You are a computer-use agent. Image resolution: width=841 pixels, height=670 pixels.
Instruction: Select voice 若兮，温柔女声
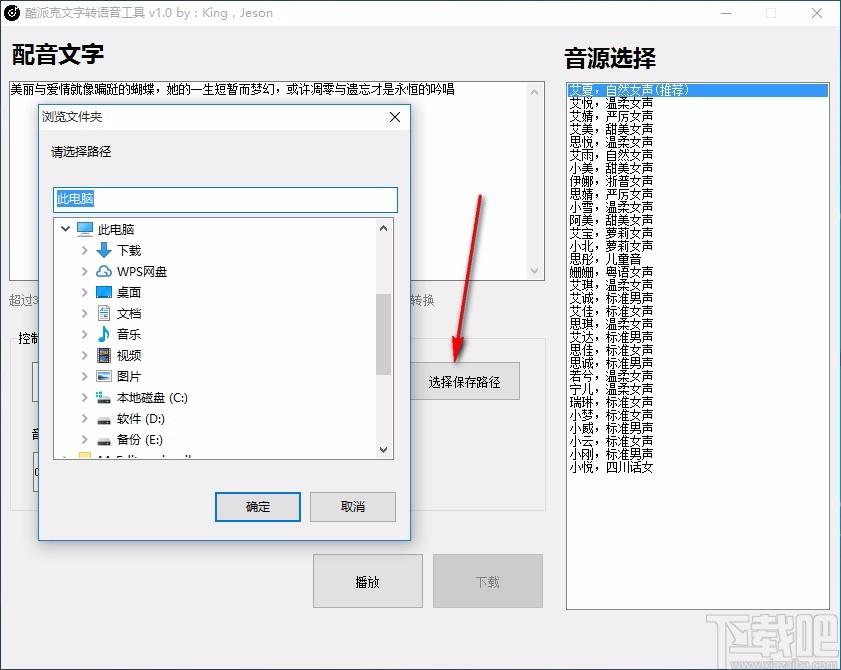[611, 376]
